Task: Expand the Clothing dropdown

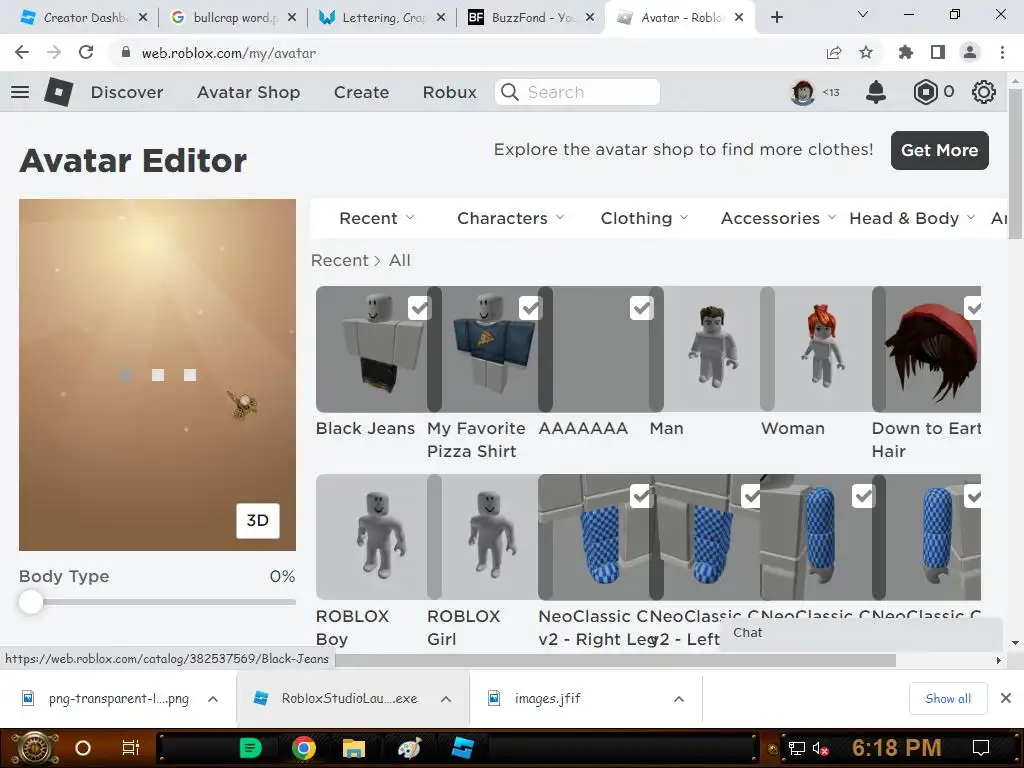Action: pyautogui.click(x=645, y=218)
